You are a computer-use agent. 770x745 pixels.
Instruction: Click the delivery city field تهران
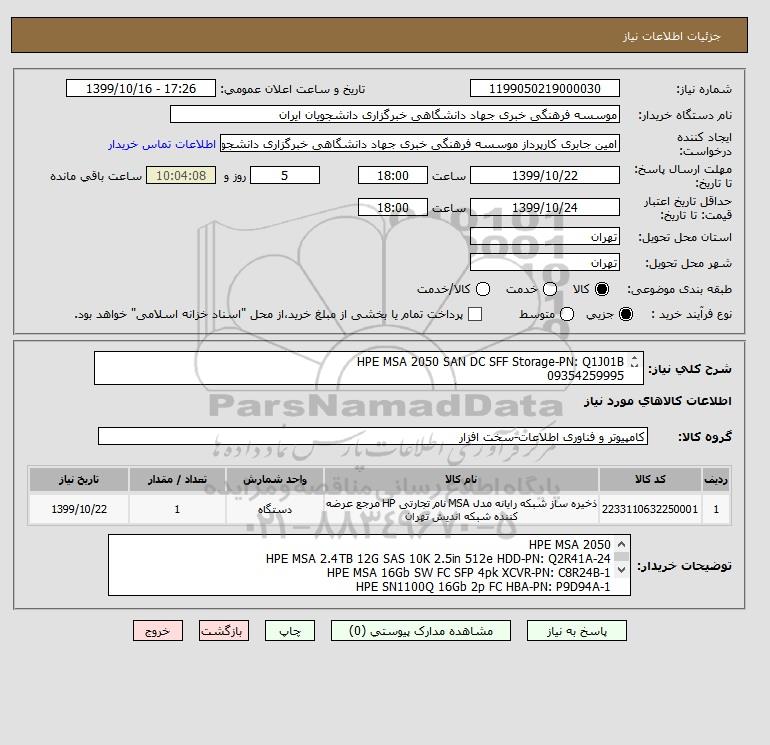click(545, 263)
